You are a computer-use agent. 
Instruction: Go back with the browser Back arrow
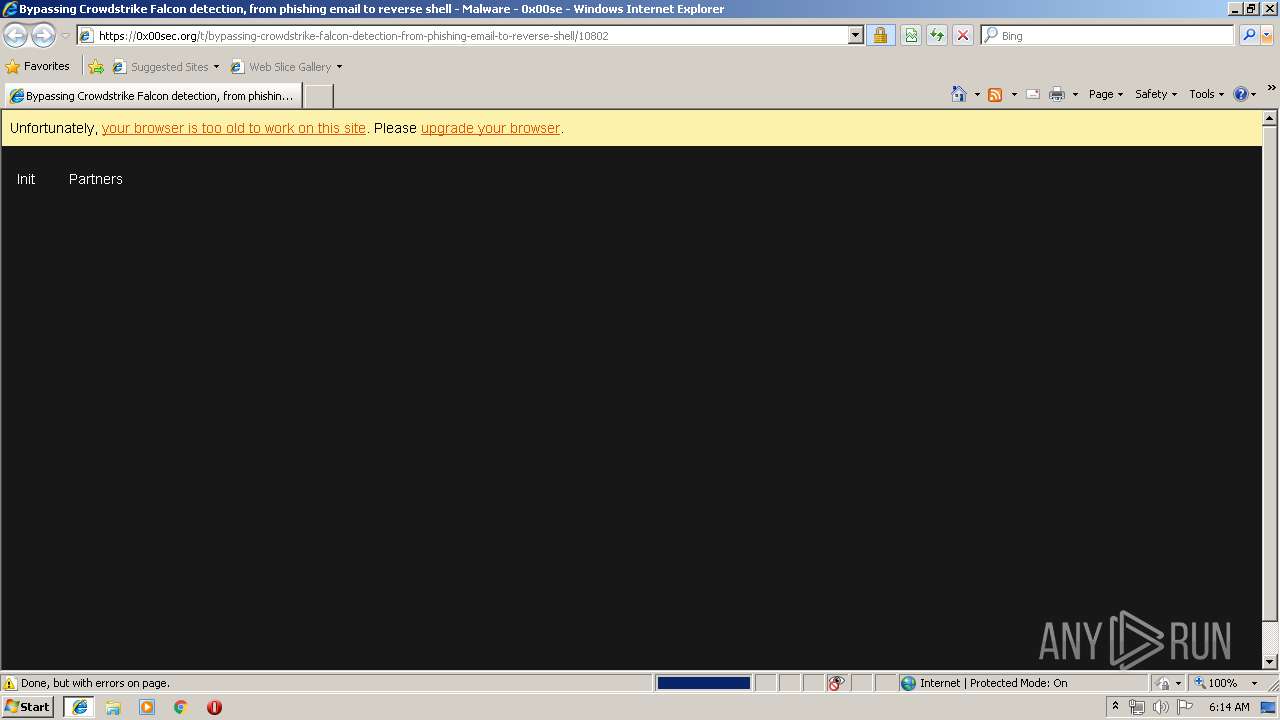point(15,36)
